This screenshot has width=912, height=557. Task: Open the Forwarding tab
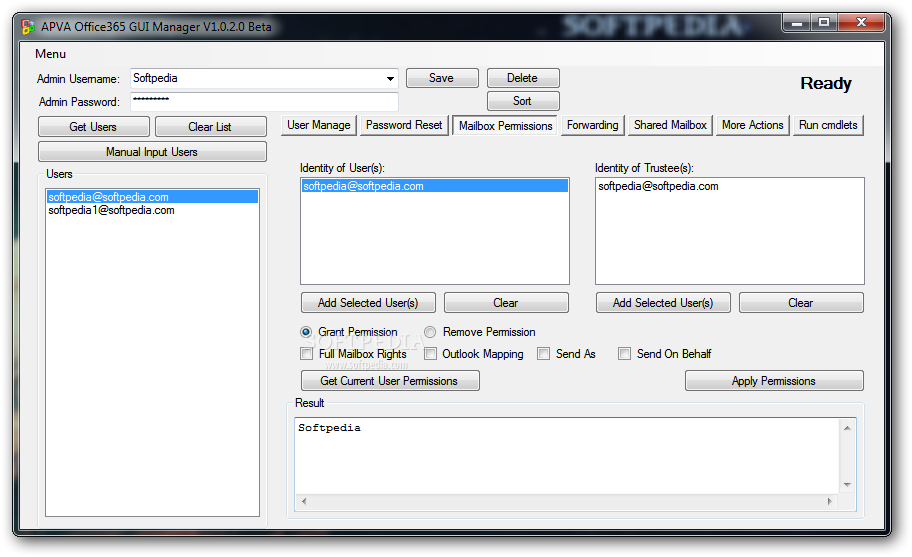coord(593,126)
